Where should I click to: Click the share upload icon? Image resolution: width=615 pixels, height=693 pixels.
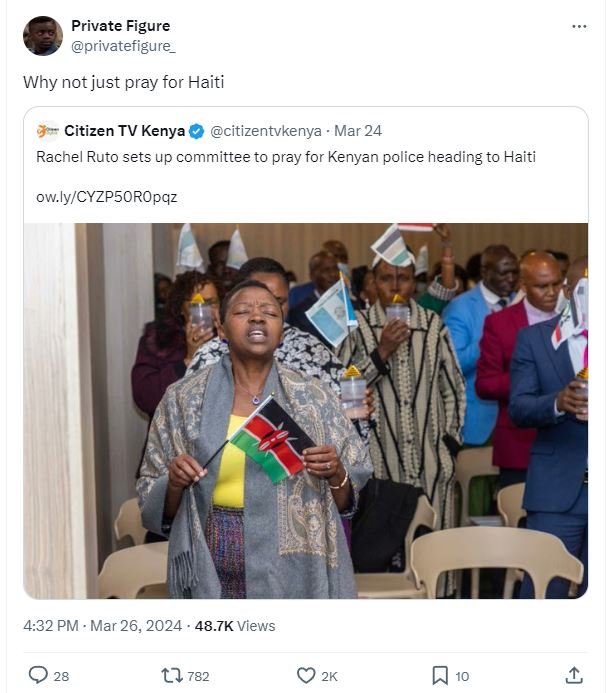pyautogui.click(x=574, y=675)
